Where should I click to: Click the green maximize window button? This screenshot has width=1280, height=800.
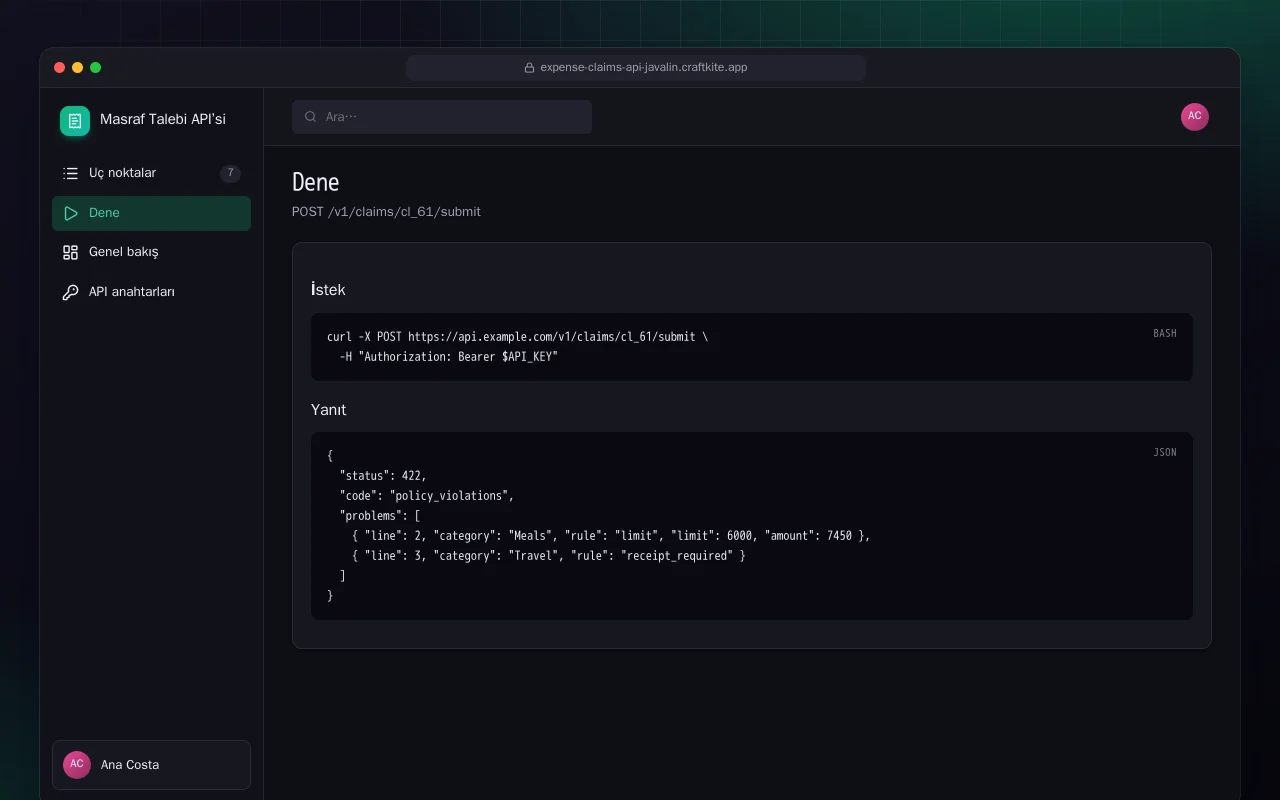pos(96,68)
